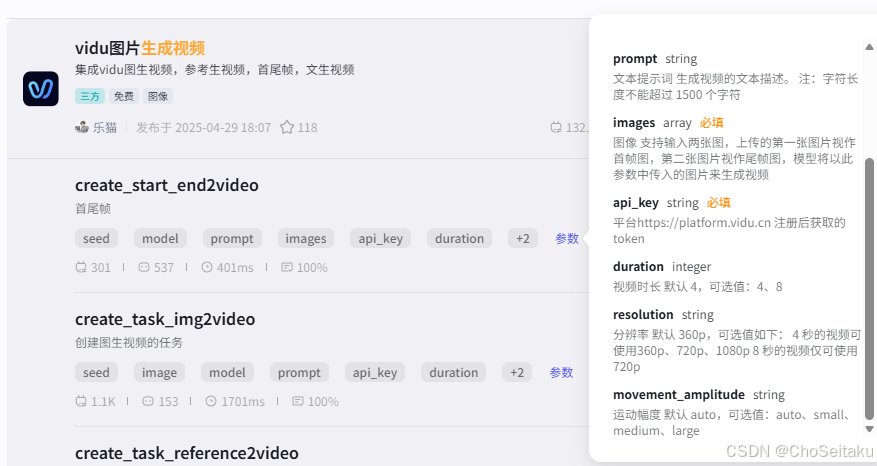The width and height of the screenshot is (877, 466).
Task: Click the duration tag under create_task_img2video
Action: click(x=454, y=373)
